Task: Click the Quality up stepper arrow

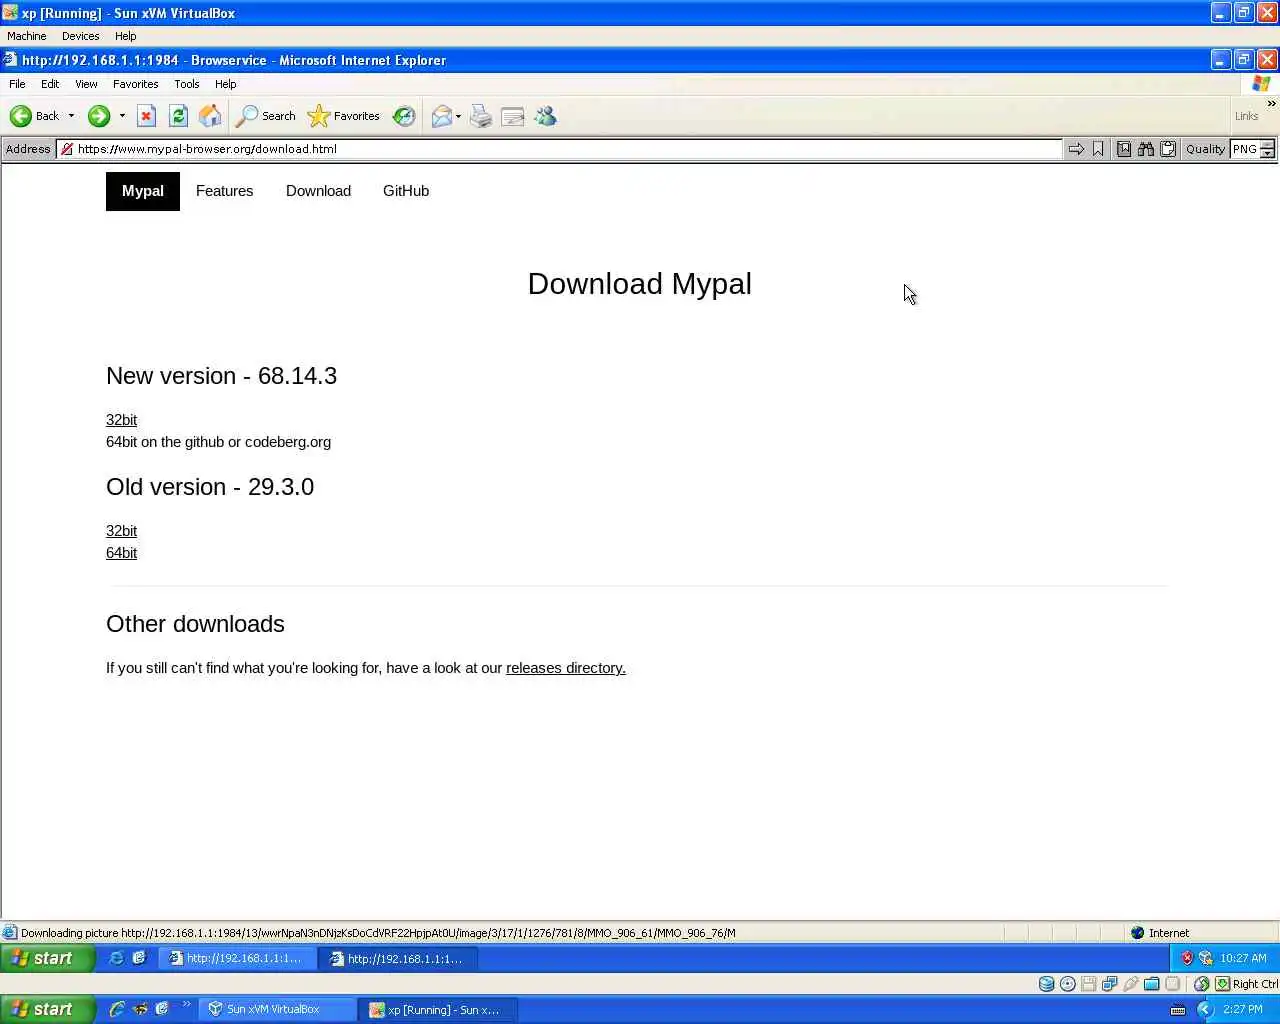Action: pyautogui.click(x=1267, y=144)
